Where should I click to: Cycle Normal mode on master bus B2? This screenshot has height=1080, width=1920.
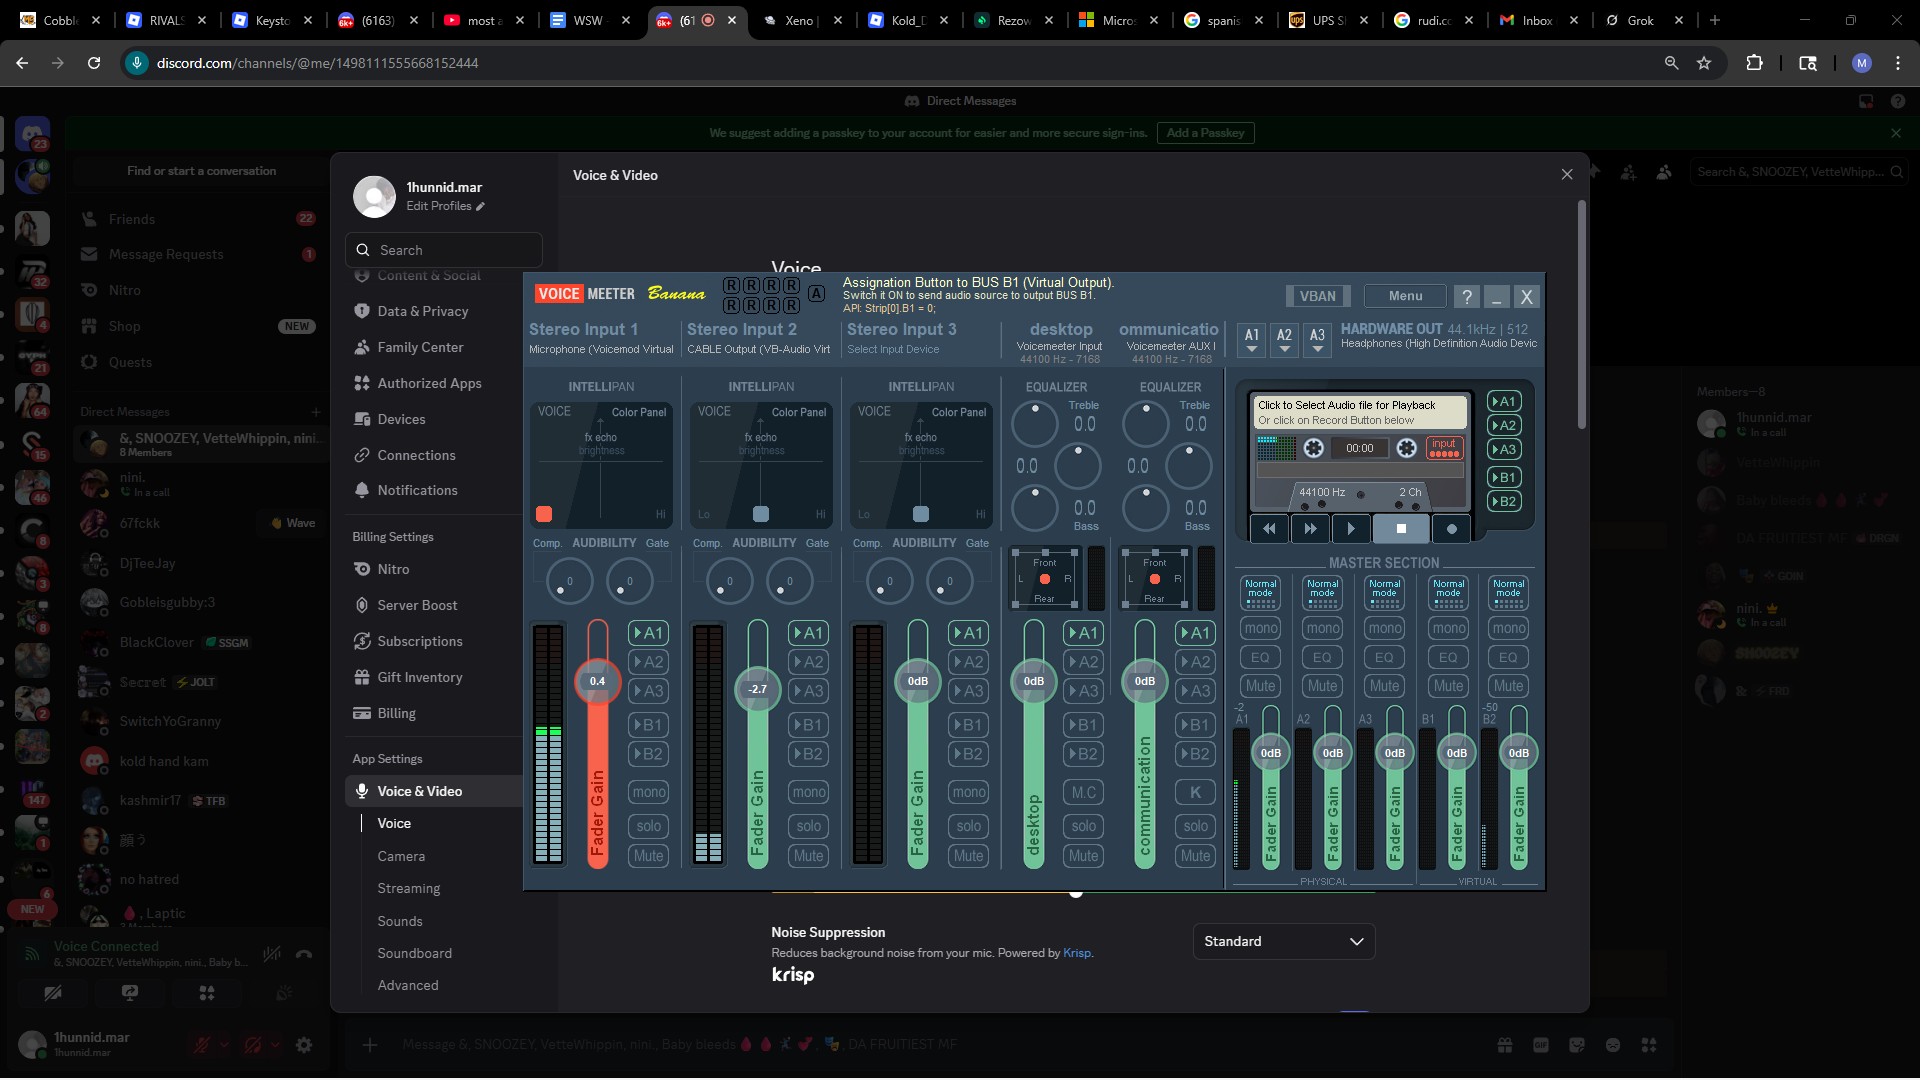point(1509,593)
